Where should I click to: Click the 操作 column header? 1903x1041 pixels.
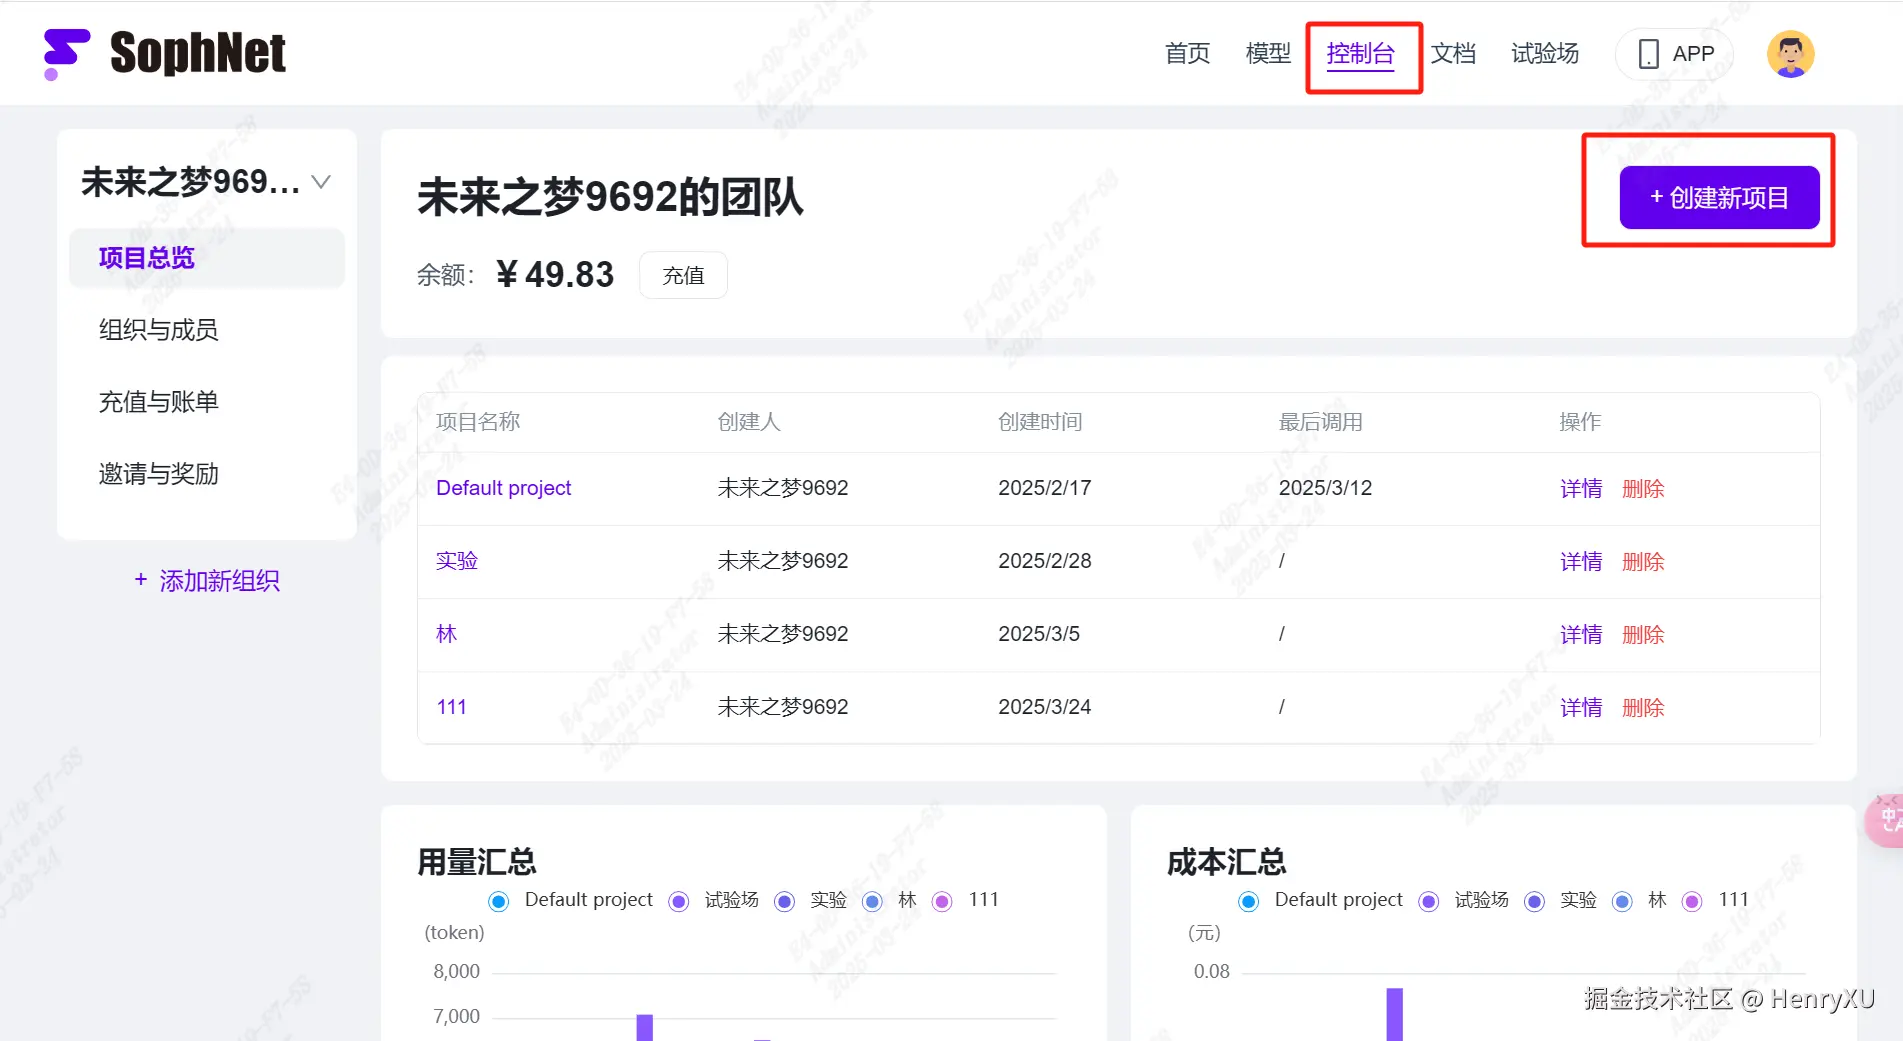pos(1580,422)
